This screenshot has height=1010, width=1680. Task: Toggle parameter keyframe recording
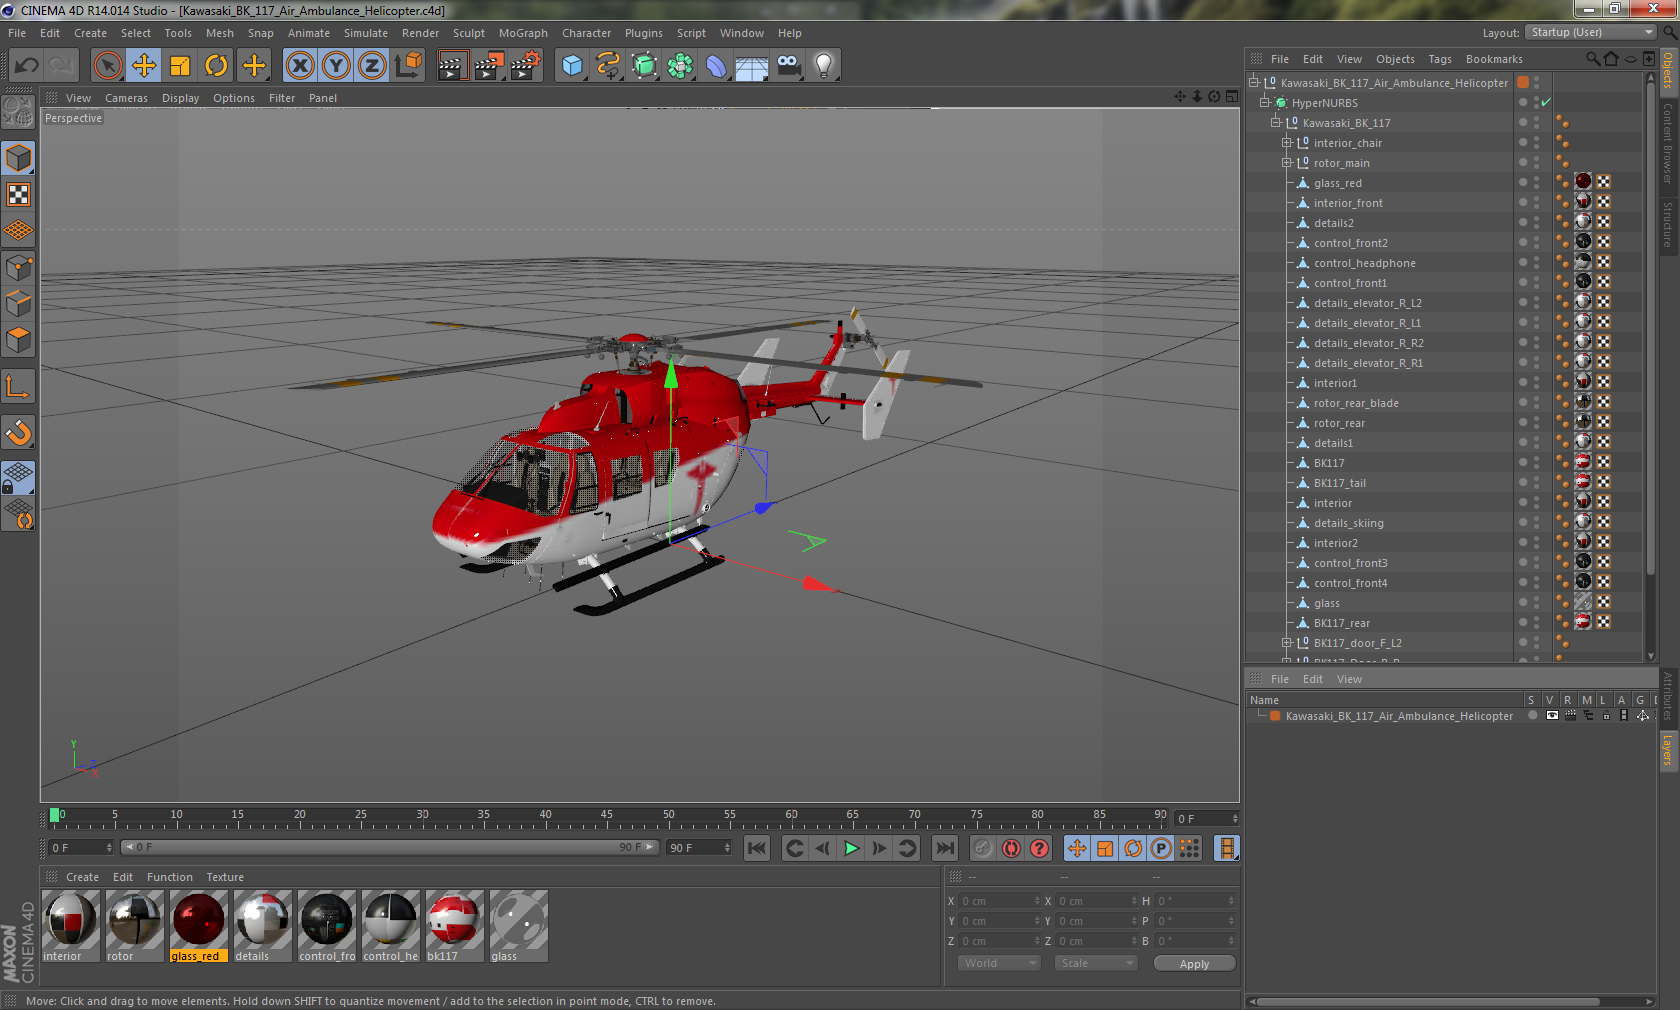pos(1161,848)
